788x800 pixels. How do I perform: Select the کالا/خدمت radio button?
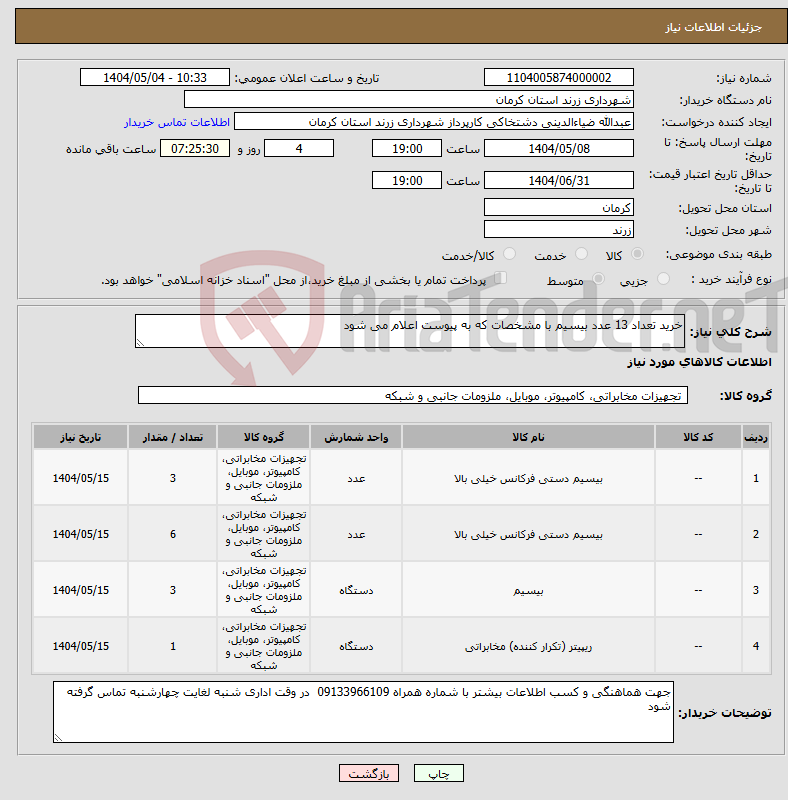[509, 254]
